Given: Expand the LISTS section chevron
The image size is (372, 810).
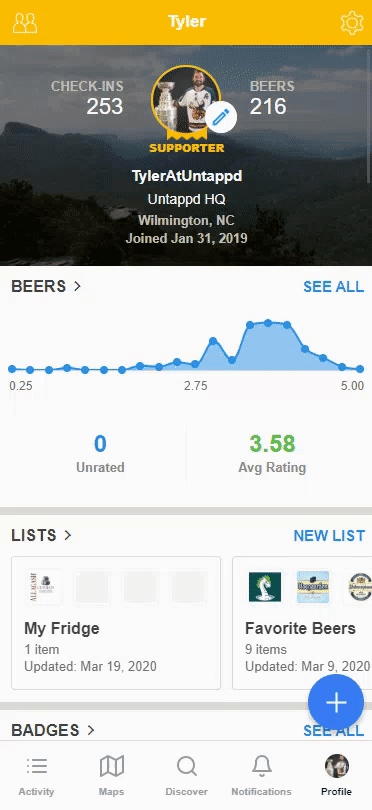Looking at the screenshot, I should point(68,536).
